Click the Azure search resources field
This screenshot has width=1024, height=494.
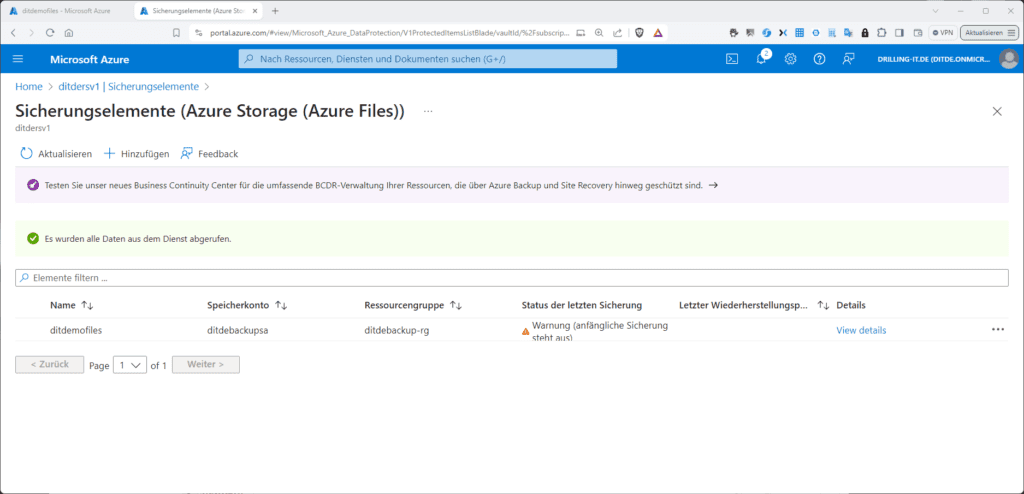pos(428,59)
